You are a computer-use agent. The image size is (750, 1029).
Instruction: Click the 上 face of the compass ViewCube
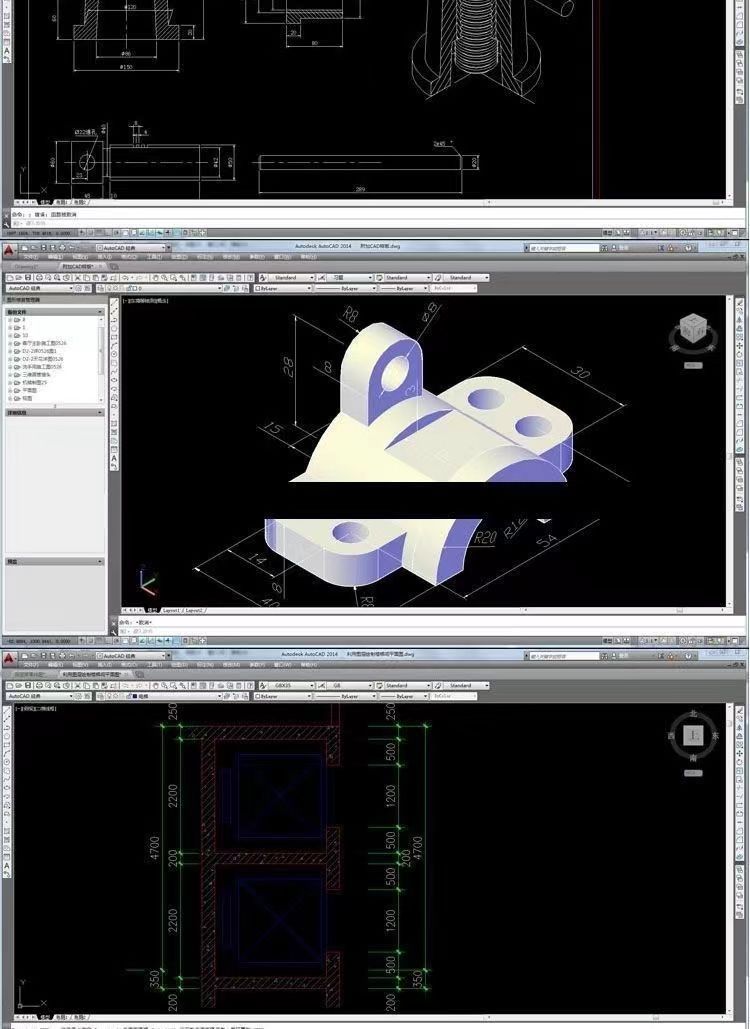pos(693,736)
